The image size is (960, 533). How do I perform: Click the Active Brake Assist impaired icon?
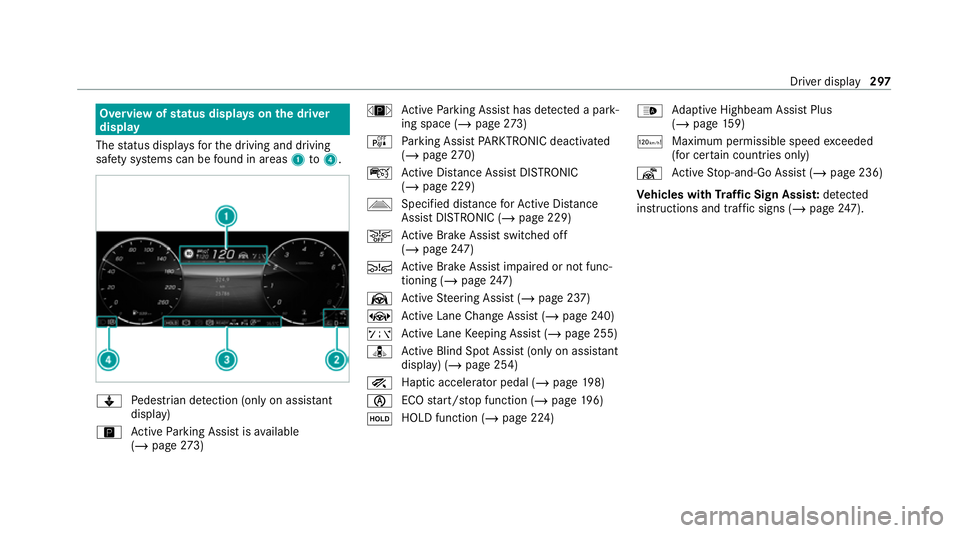[x=379, y=267]
